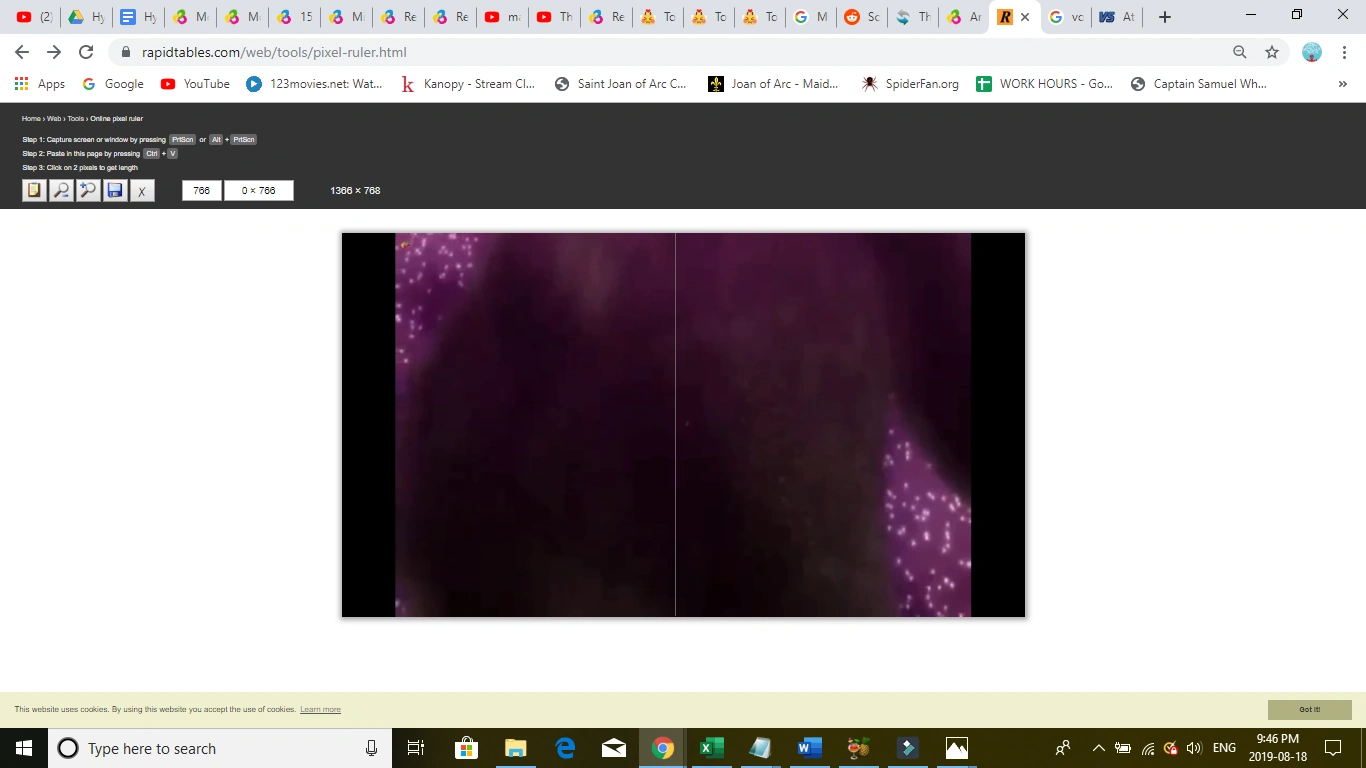Open the Joan of Arc - Maid bookmark
Image resolution: width=1366 pixels, height=768 pixels.
click(774, 84)
